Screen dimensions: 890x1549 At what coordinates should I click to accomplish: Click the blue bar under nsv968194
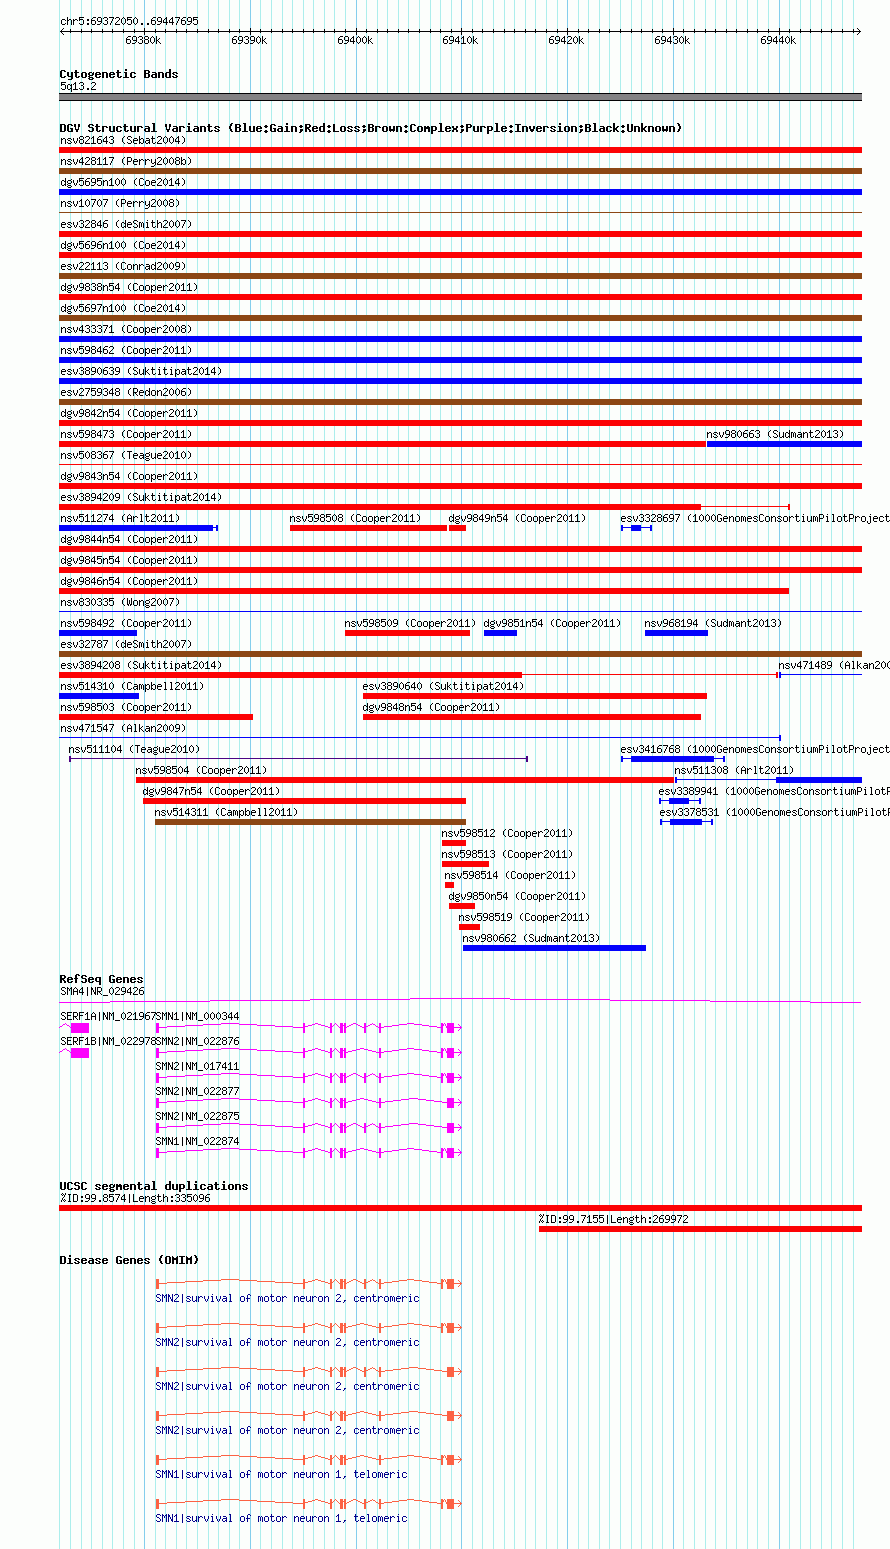(x=676, y=633)
